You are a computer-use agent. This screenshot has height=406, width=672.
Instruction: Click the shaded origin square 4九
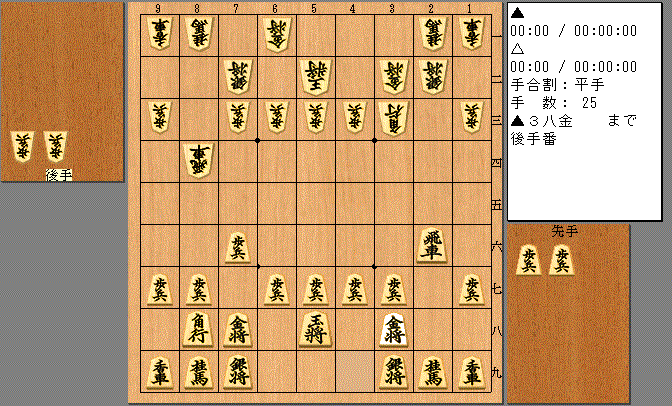354,372
